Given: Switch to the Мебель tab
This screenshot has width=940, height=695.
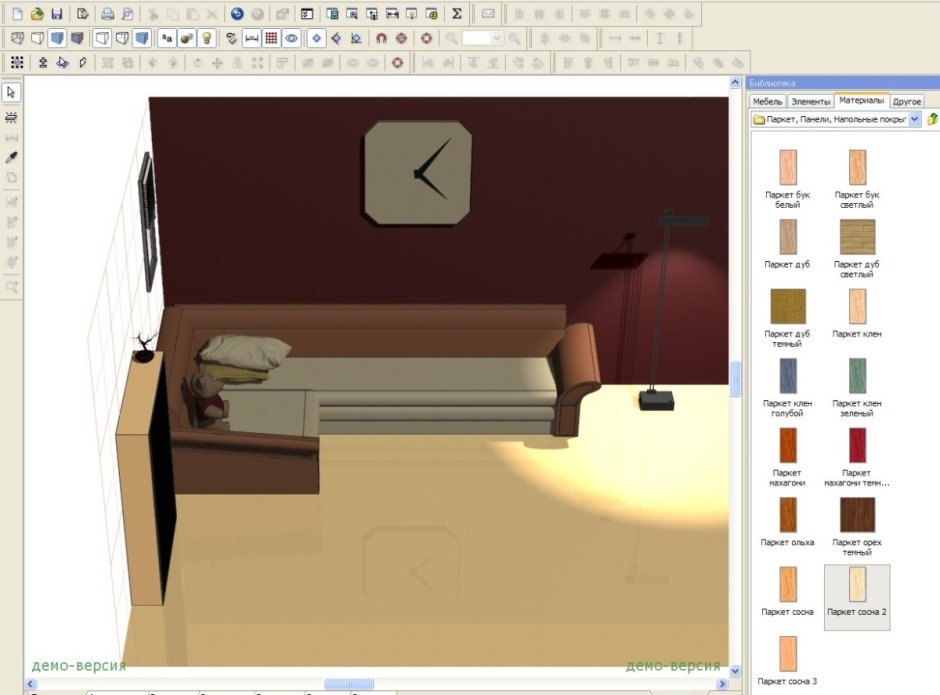Looking at the screenshot, I should click(x=767, y=101).
